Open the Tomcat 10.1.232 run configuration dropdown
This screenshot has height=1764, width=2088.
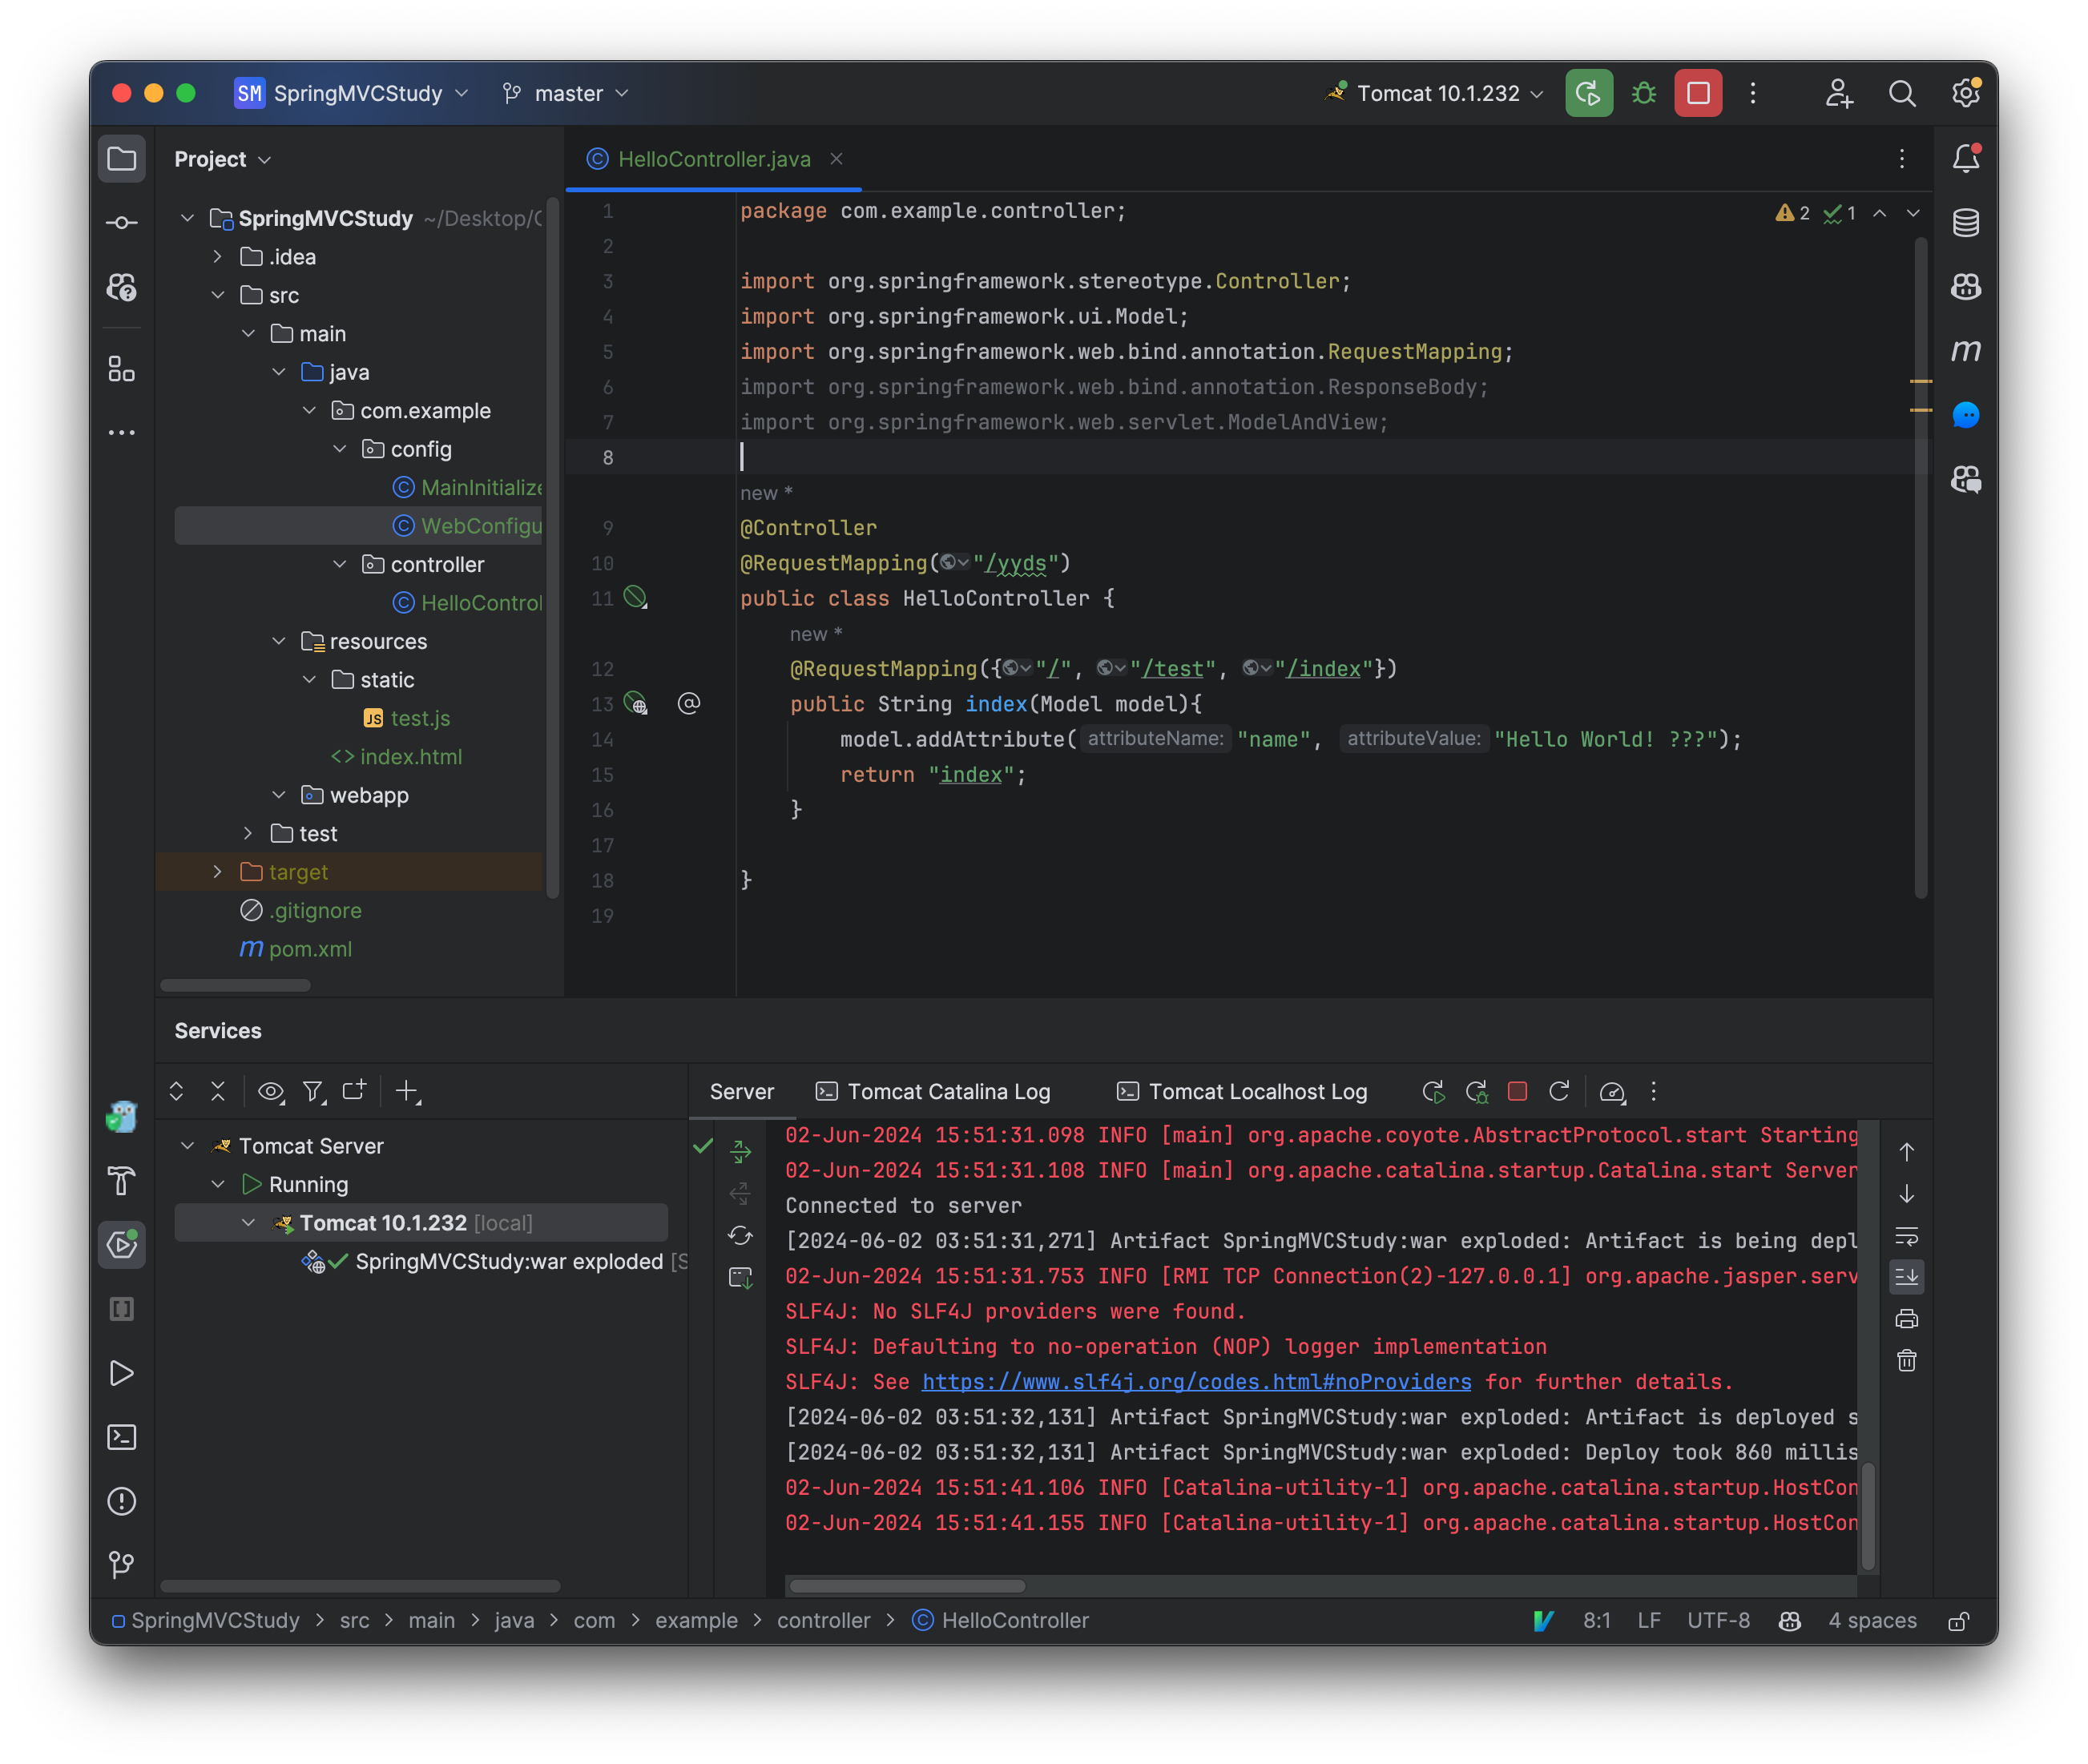point(1433,93)
